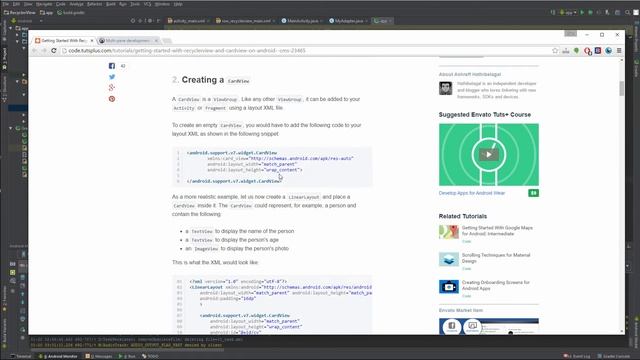Click the green shield extension icon in Chrome
The width and height of the screenshot is (640, 360).
pos(576,51)
